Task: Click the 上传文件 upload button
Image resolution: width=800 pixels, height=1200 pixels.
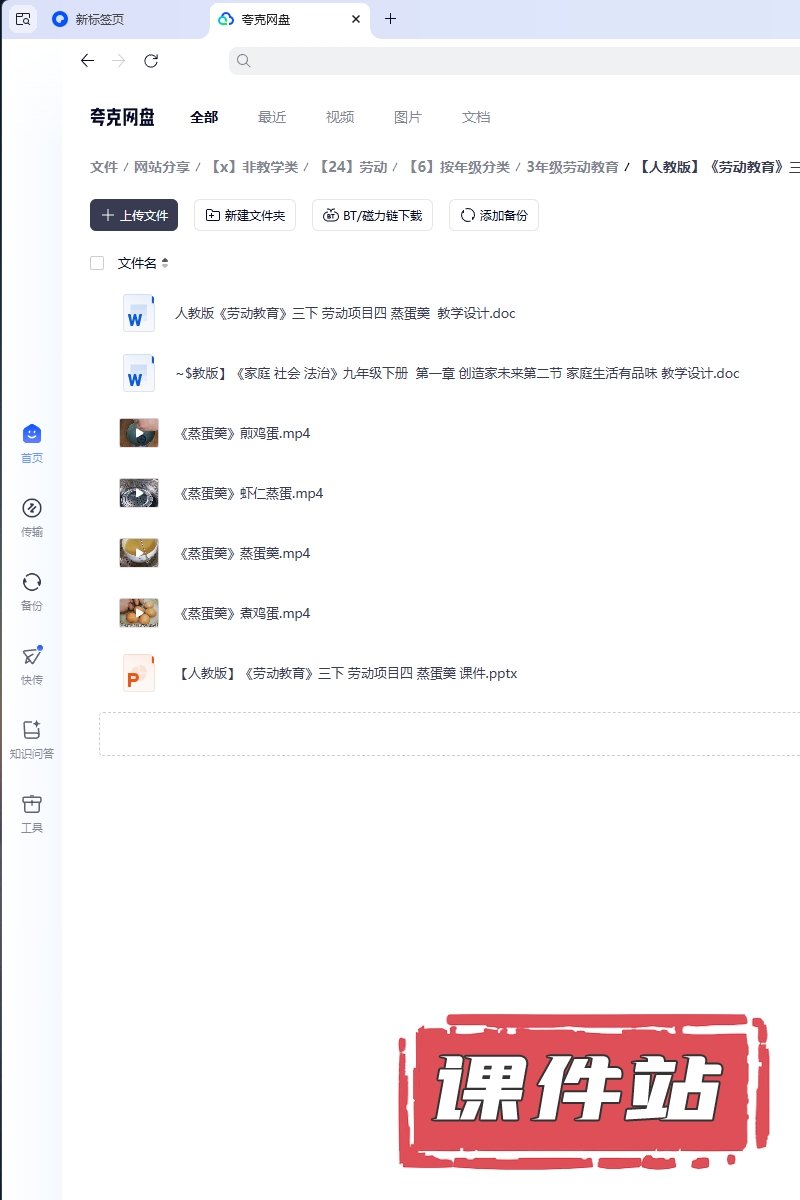Action: (134, 215)
